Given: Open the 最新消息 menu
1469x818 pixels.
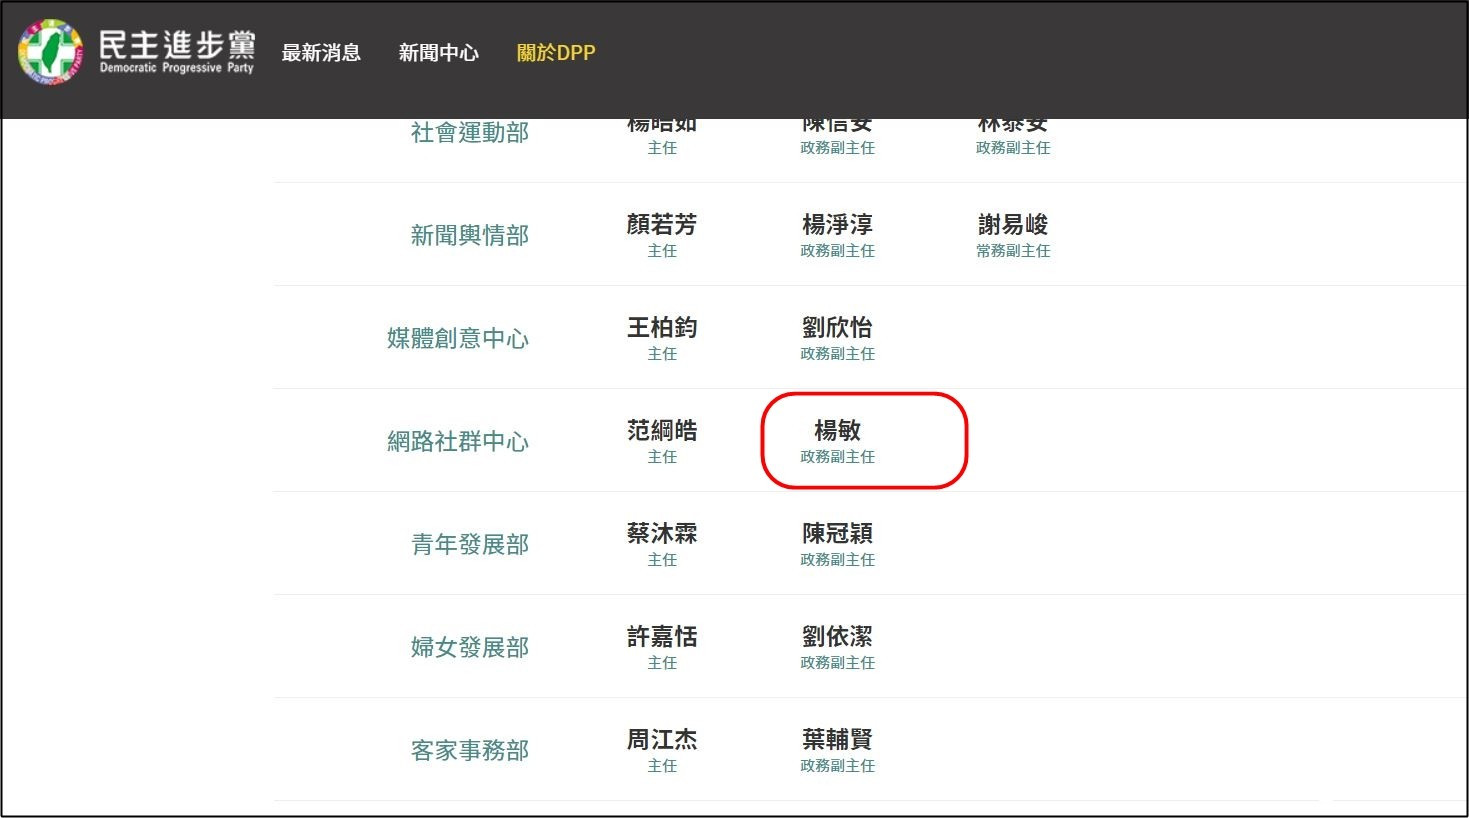Looking at the screenshot, I should 321,53.
